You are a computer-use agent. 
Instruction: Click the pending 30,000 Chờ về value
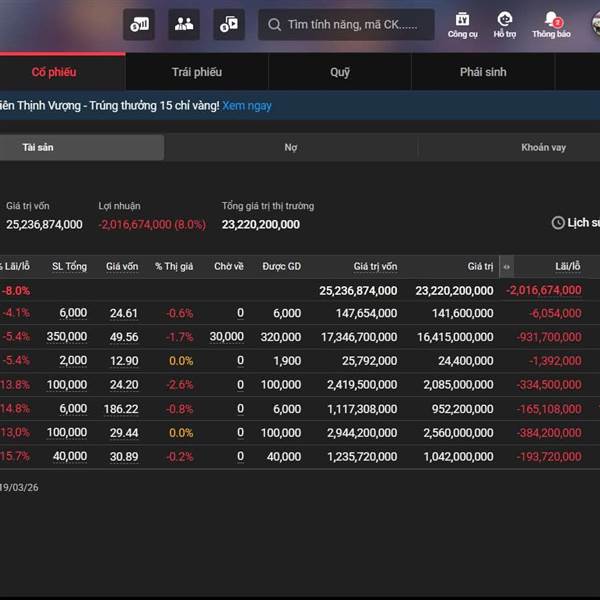[x=227, y=337]
